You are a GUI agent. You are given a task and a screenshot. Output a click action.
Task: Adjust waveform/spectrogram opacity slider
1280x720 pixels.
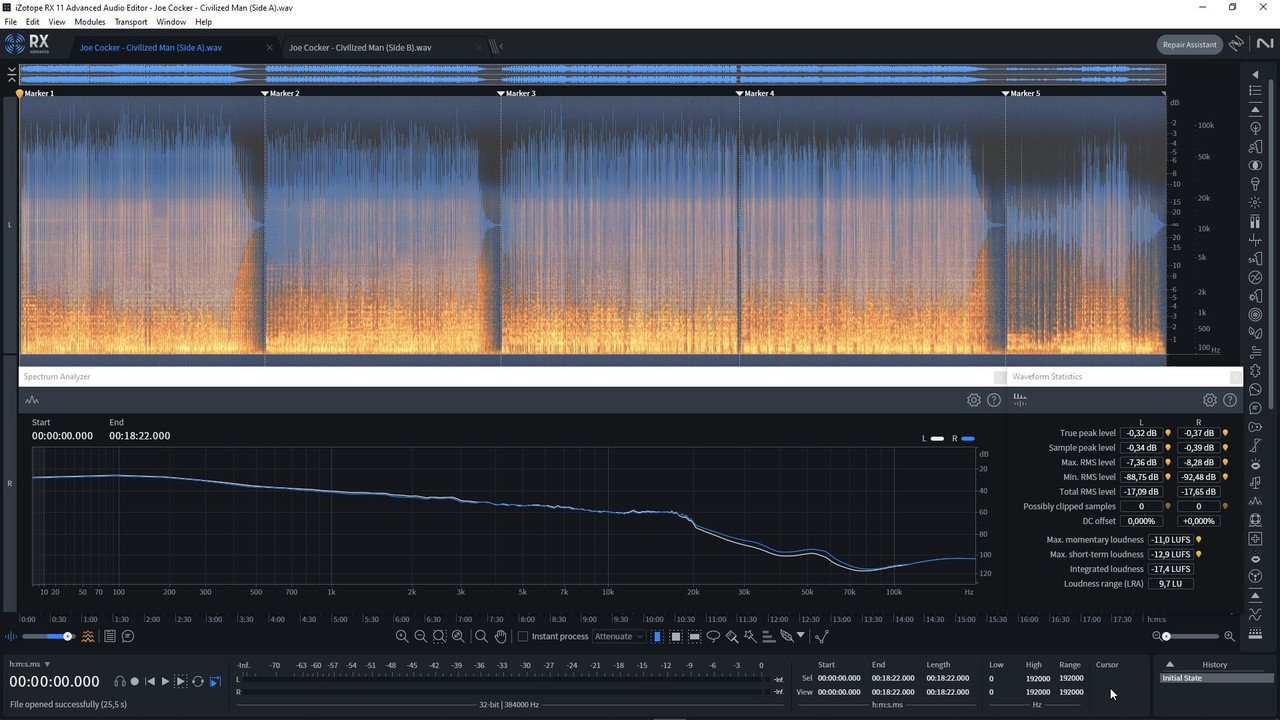coord(48,636)
